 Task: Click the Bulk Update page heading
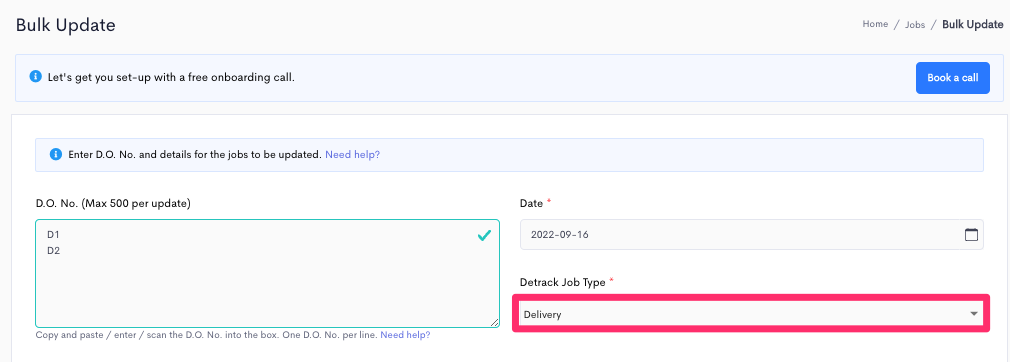pos(66,25)
